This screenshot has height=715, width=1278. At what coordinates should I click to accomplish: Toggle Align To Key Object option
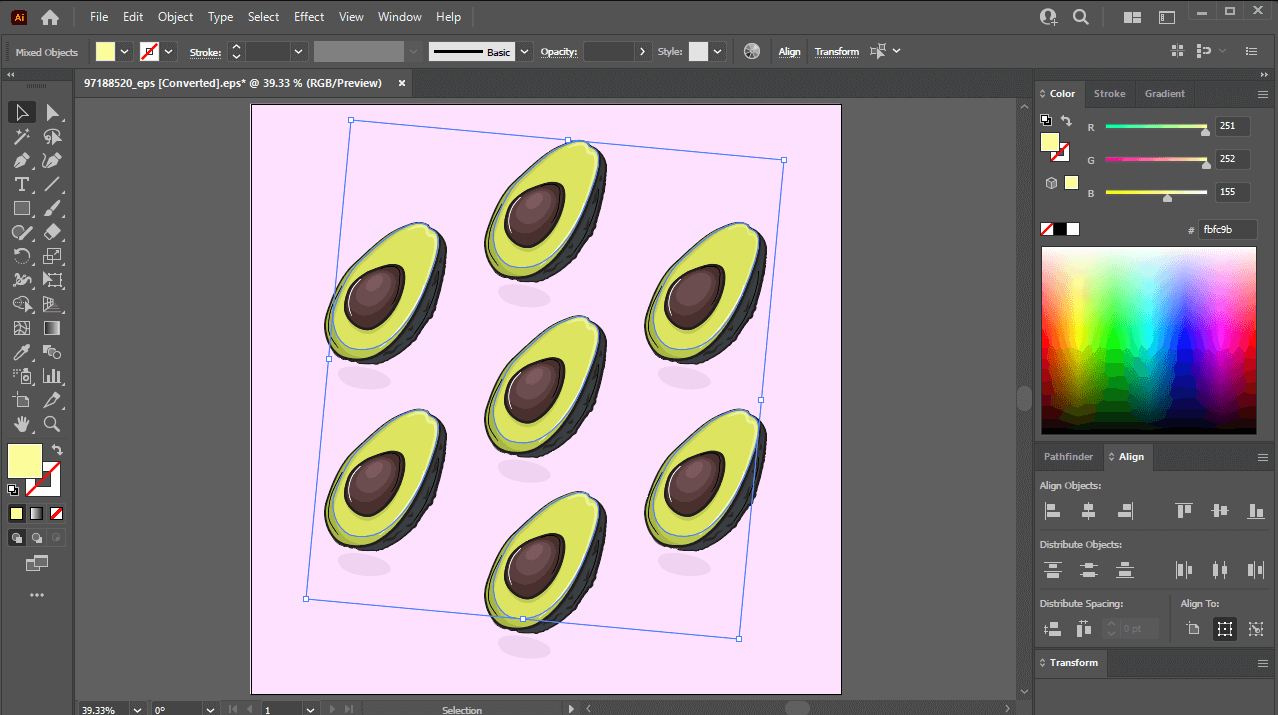tap(1256, 629)
